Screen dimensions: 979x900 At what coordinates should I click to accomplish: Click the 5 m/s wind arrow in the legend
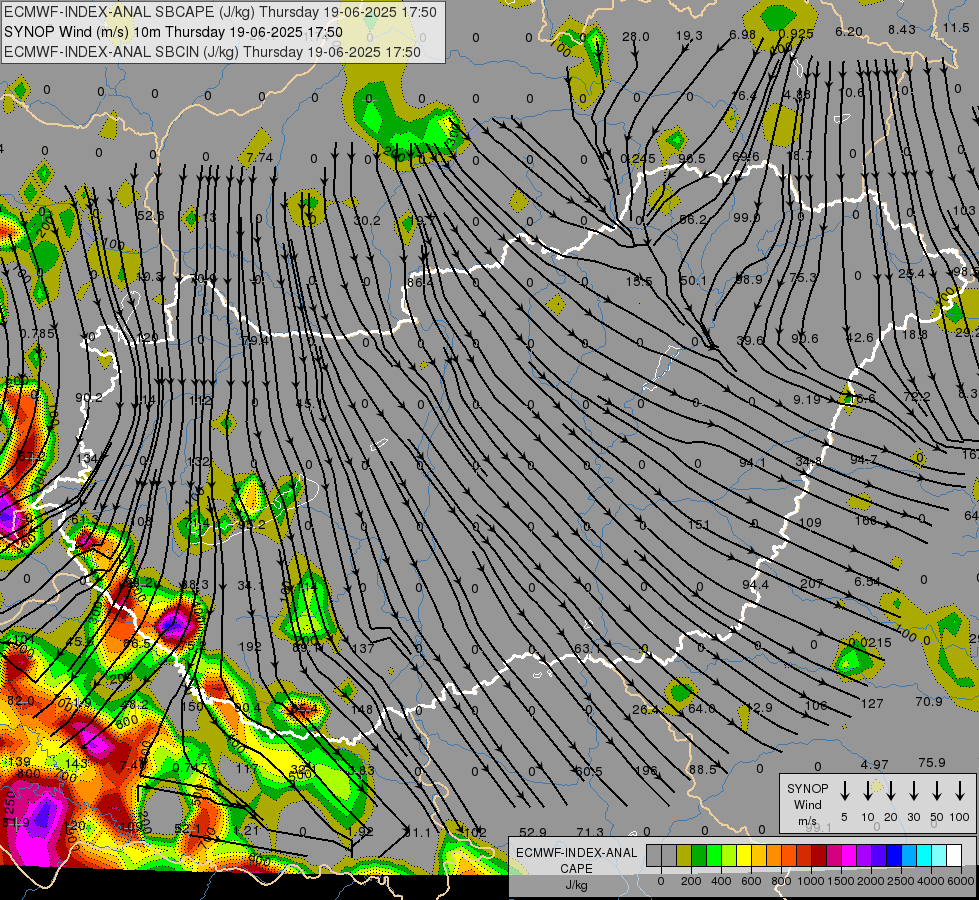click(845, 791)
